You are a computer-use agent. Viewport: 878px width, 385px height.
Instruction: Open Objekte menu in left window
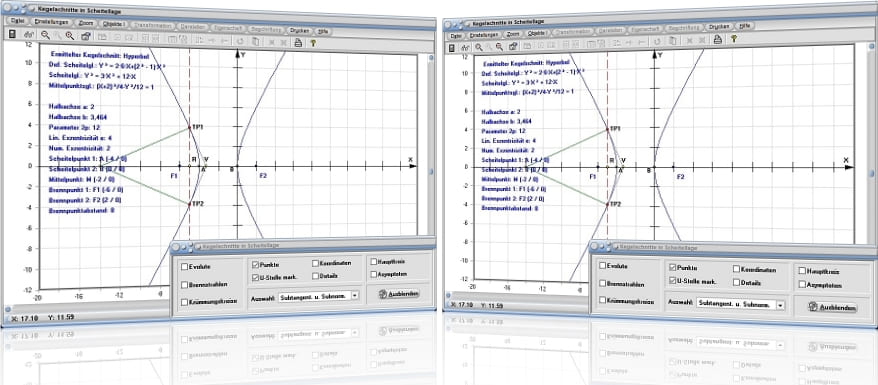114,24
